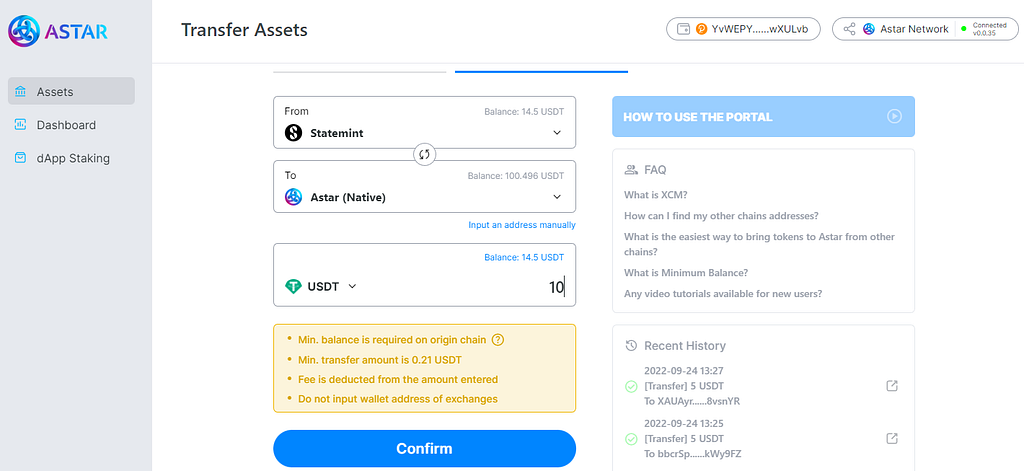Click the network share icon in header

click(850, 29)
